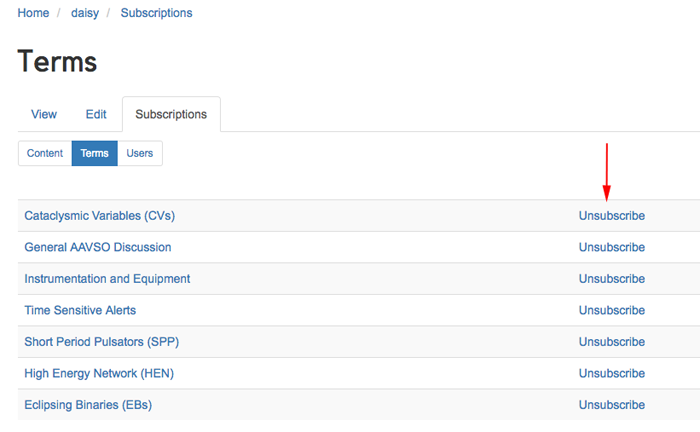
Task: Unsubscribe from General AAVSO Discussion
Action: pos(612,247)
